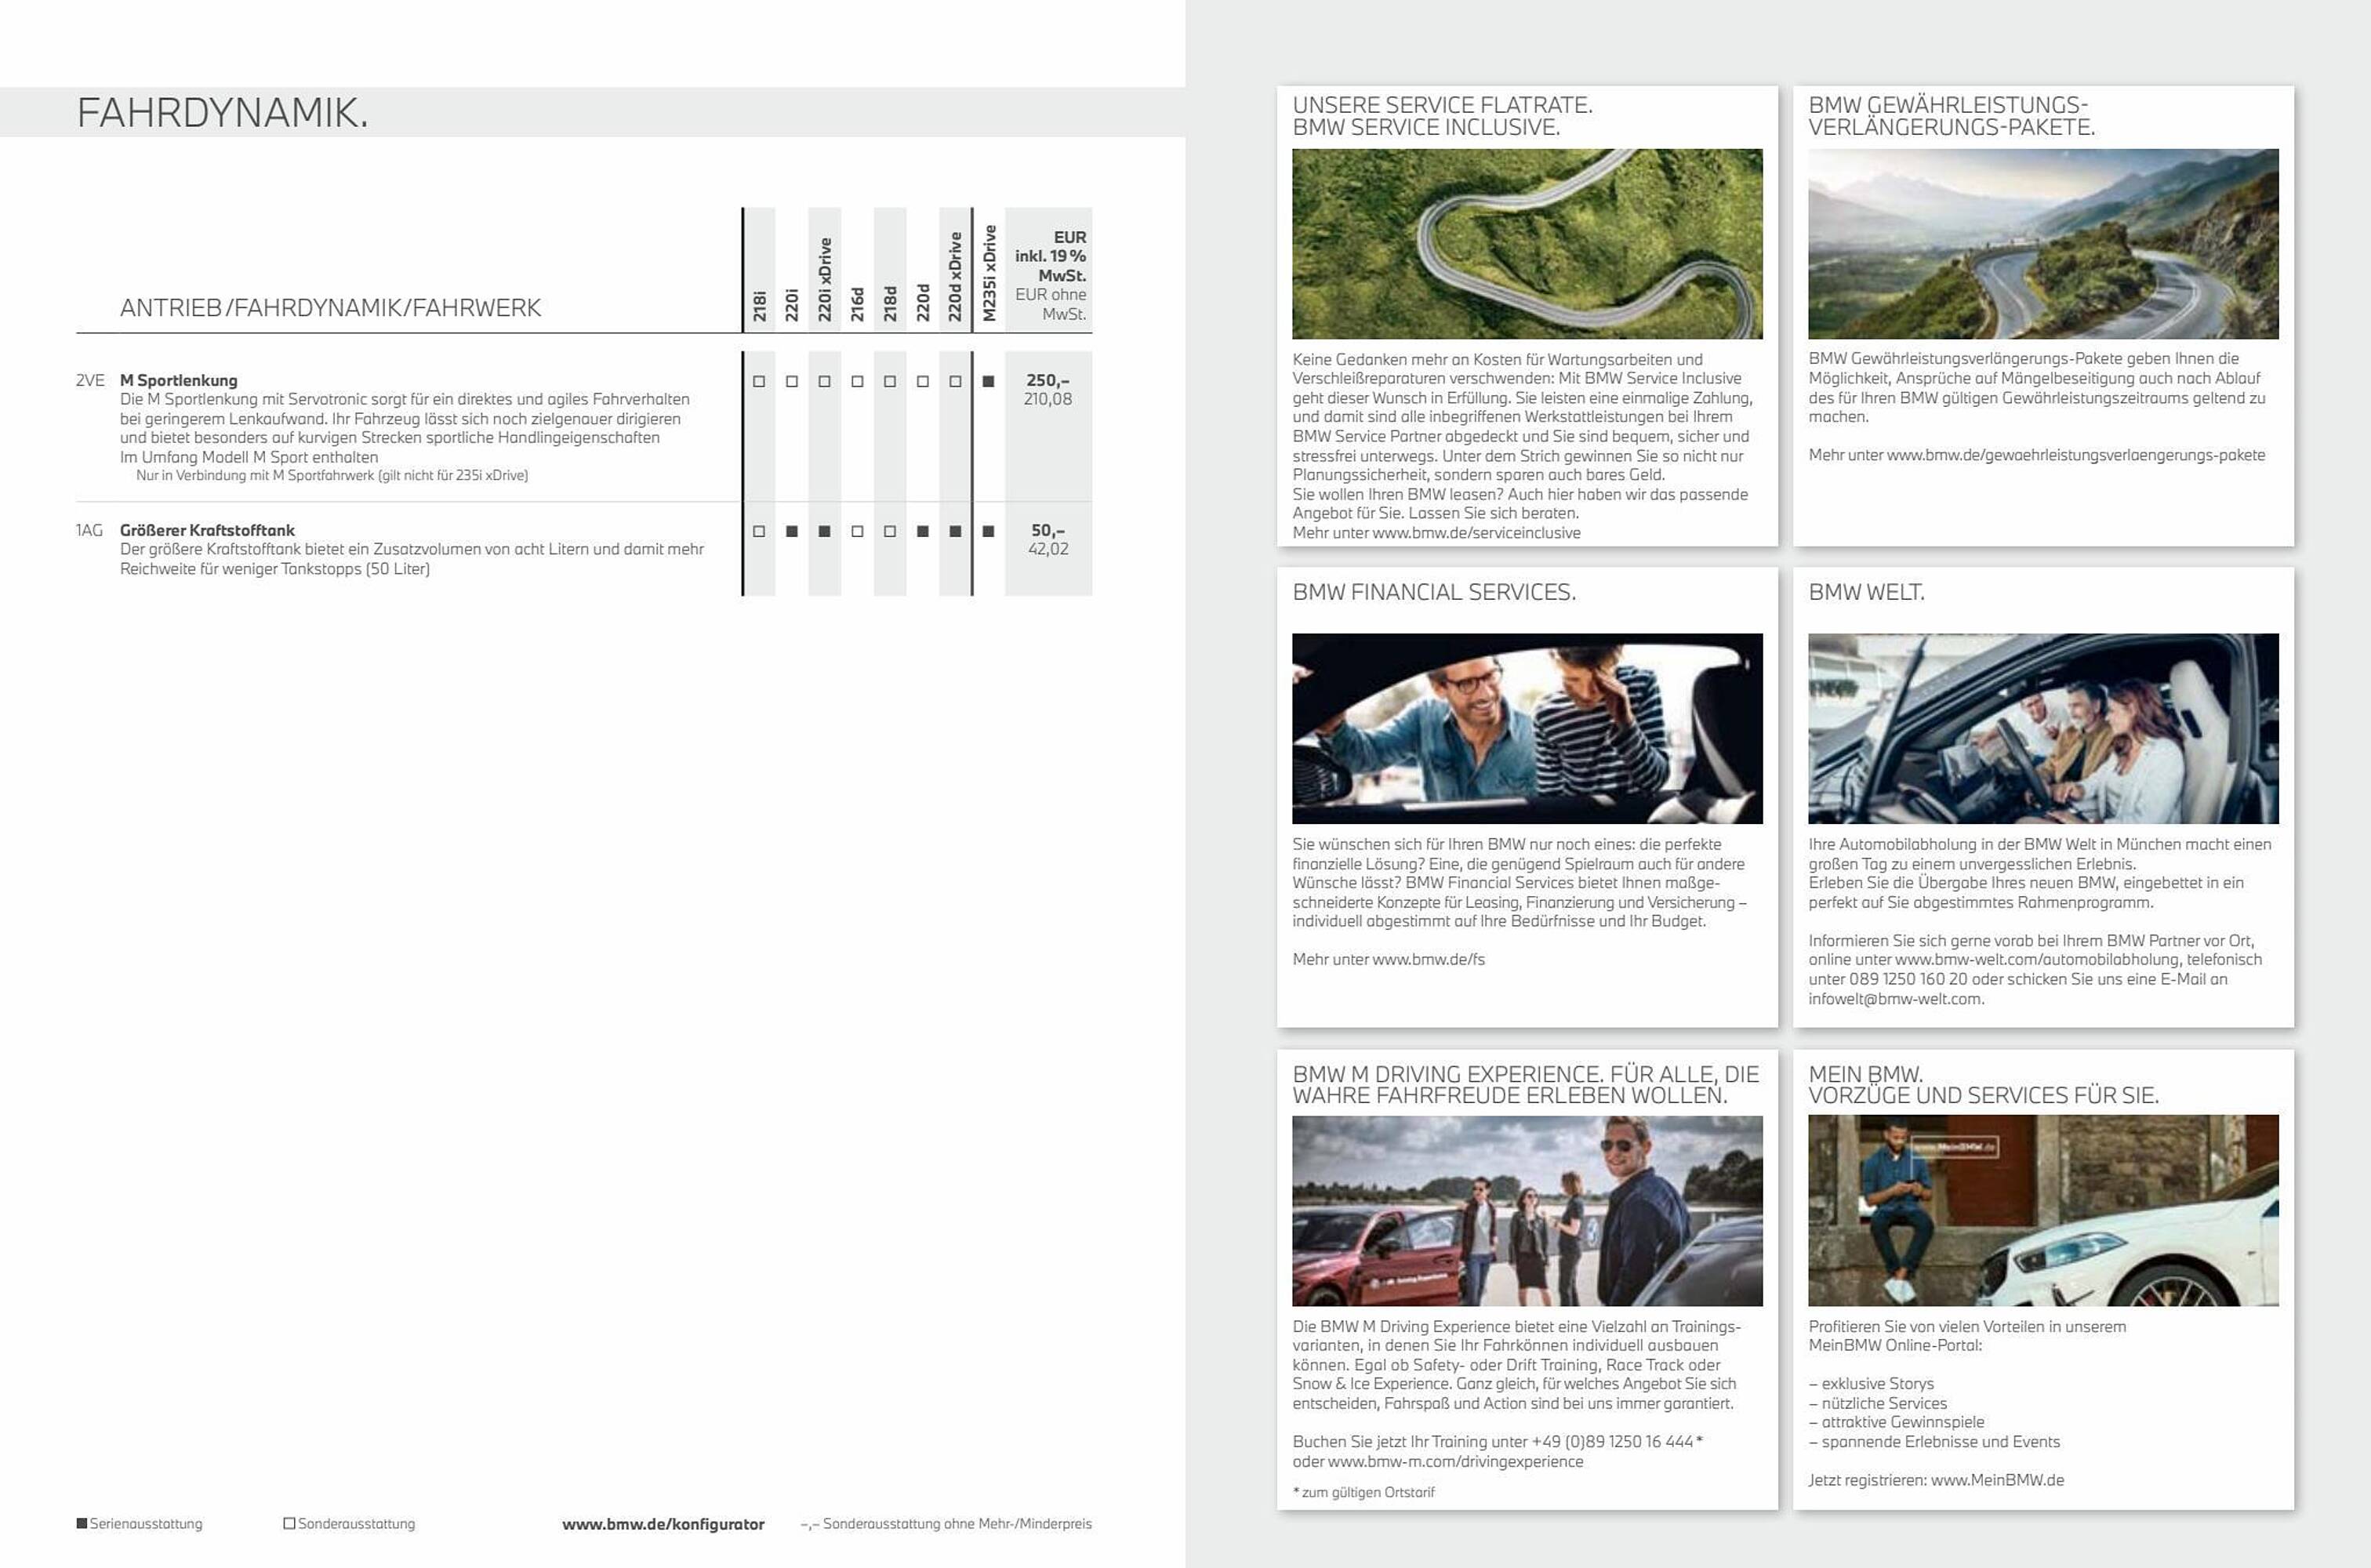Click the filled Kraftstofftank box for 220d xDrive
Screen dimensions: 2371x1568
point(955,531)
